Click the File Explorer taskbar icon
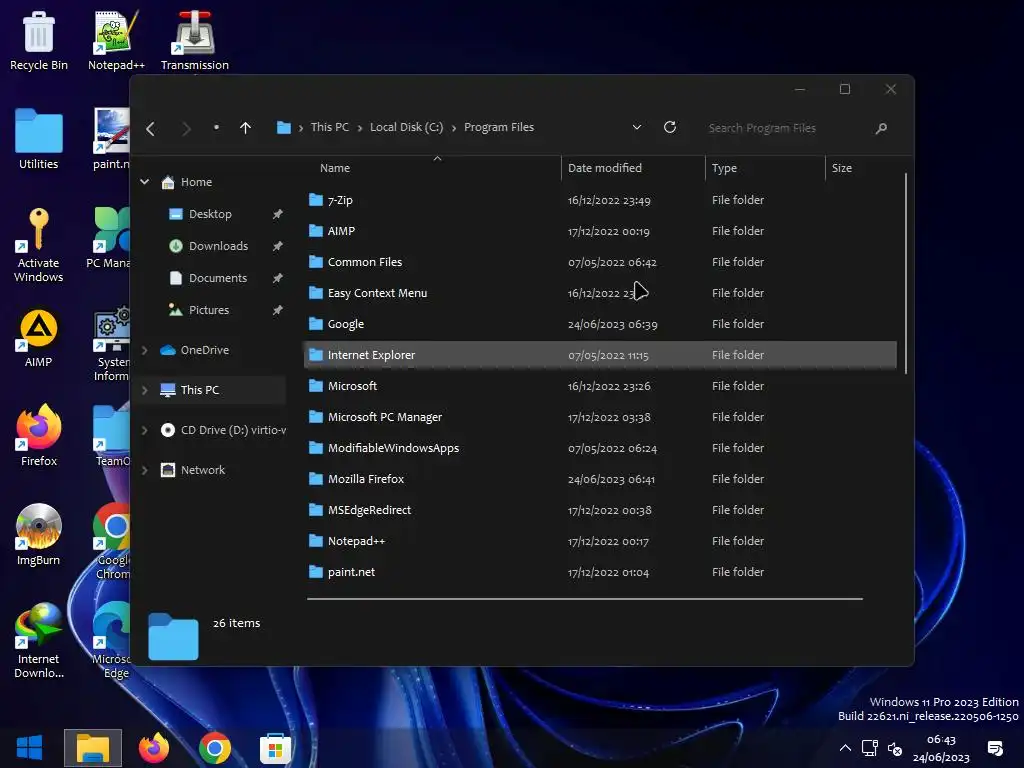 click(93, 747)
